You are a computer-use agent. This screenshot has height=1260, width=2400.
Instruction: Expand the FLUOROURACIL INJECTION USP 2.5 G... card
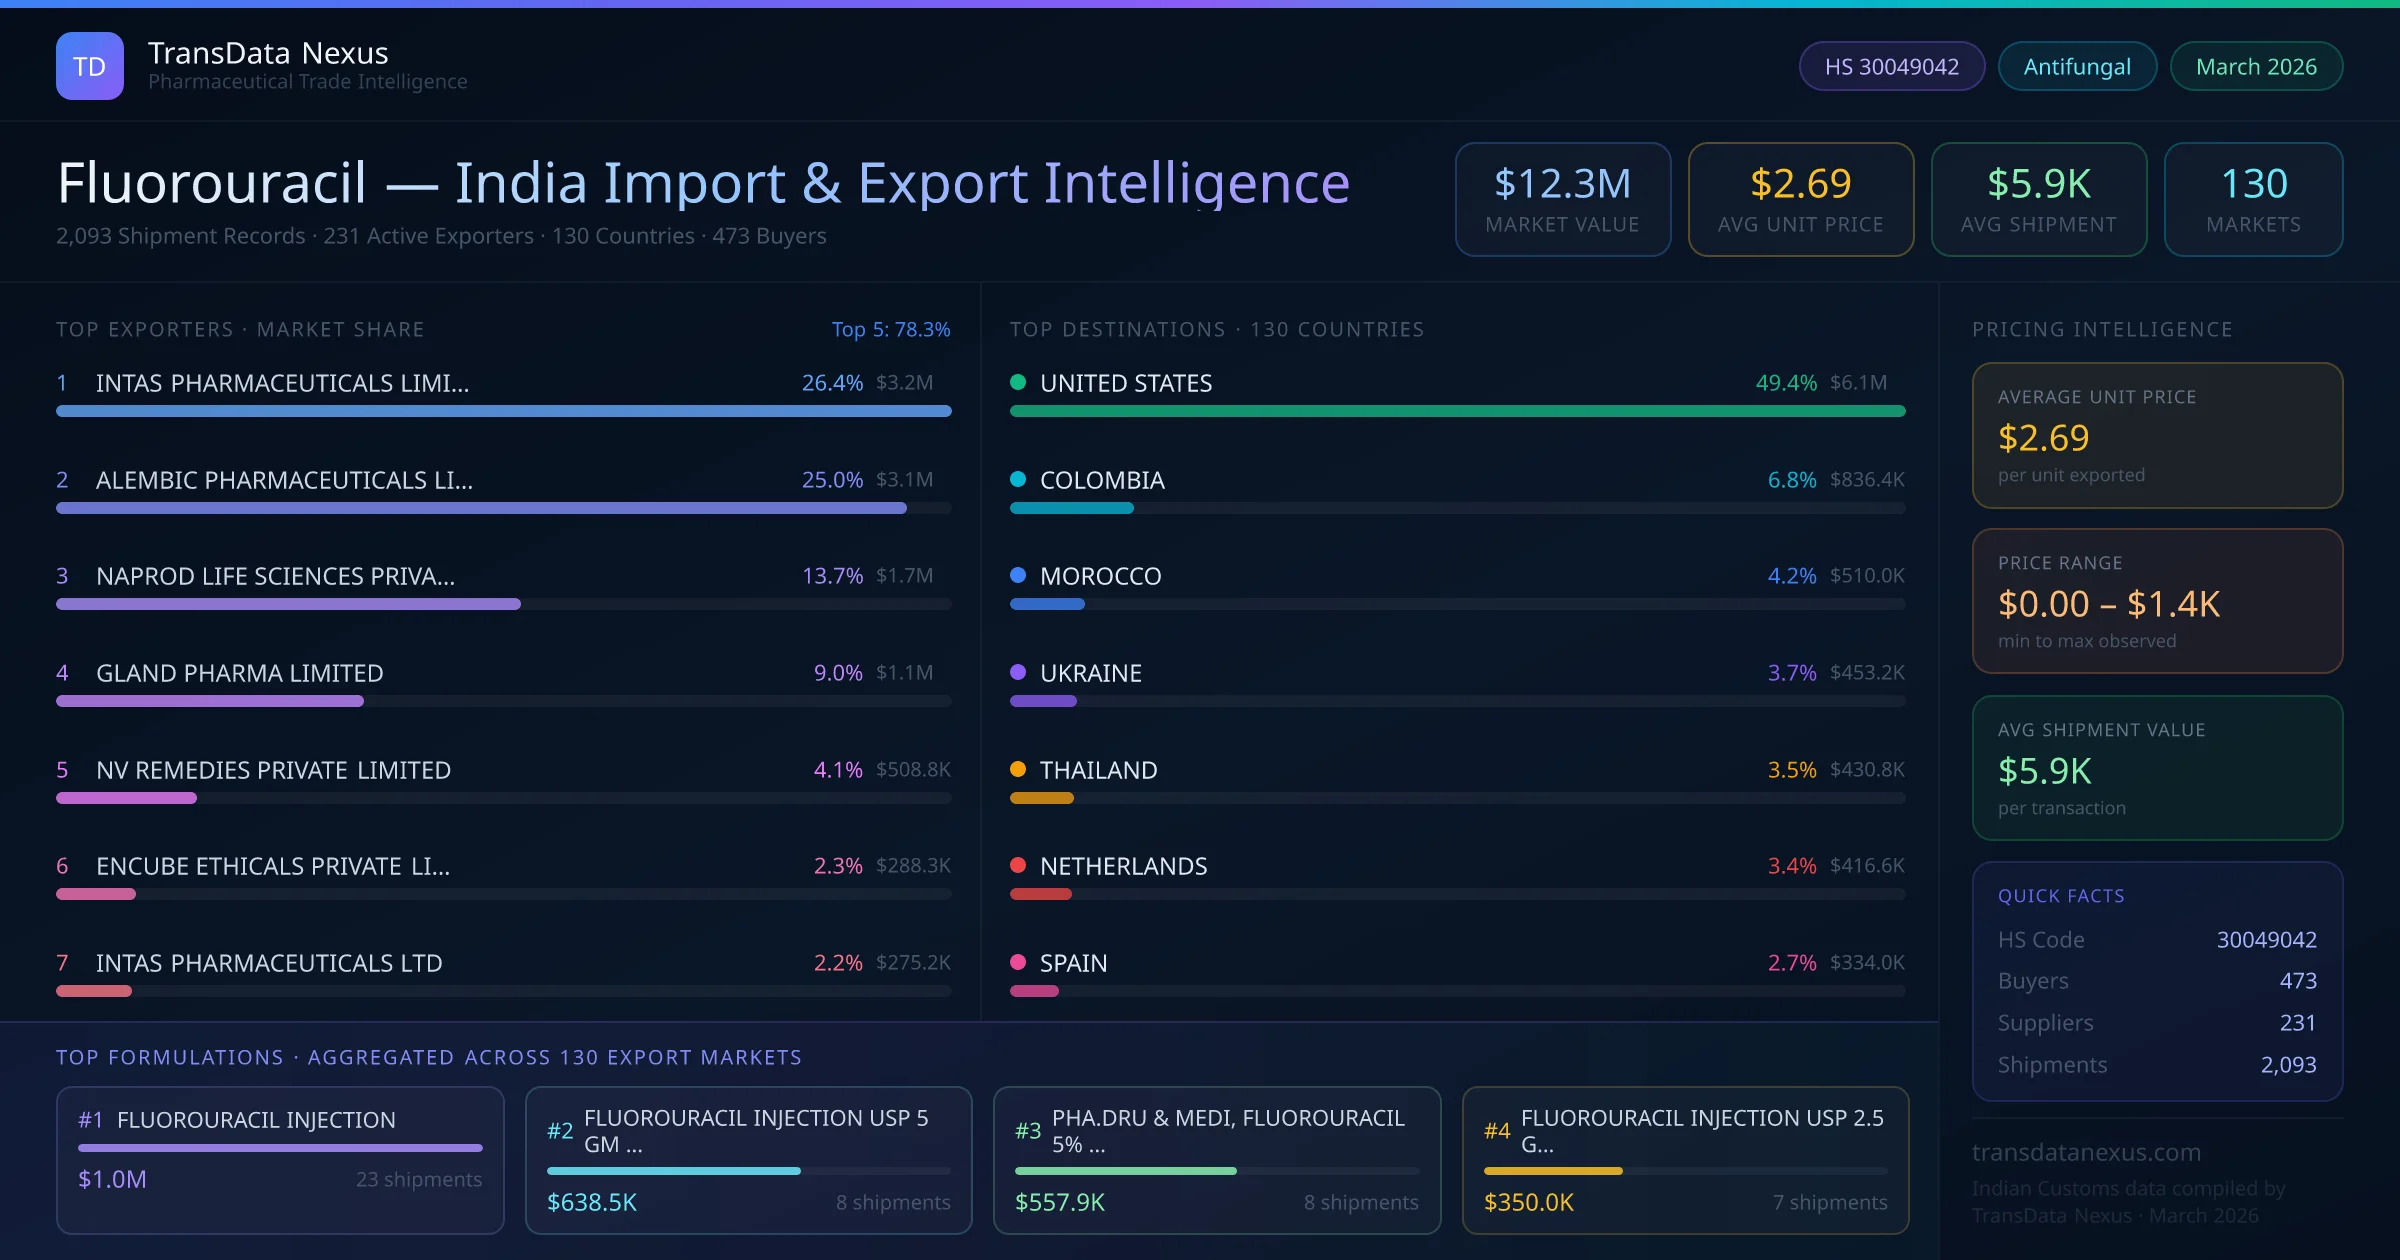coord(1686,1160)
